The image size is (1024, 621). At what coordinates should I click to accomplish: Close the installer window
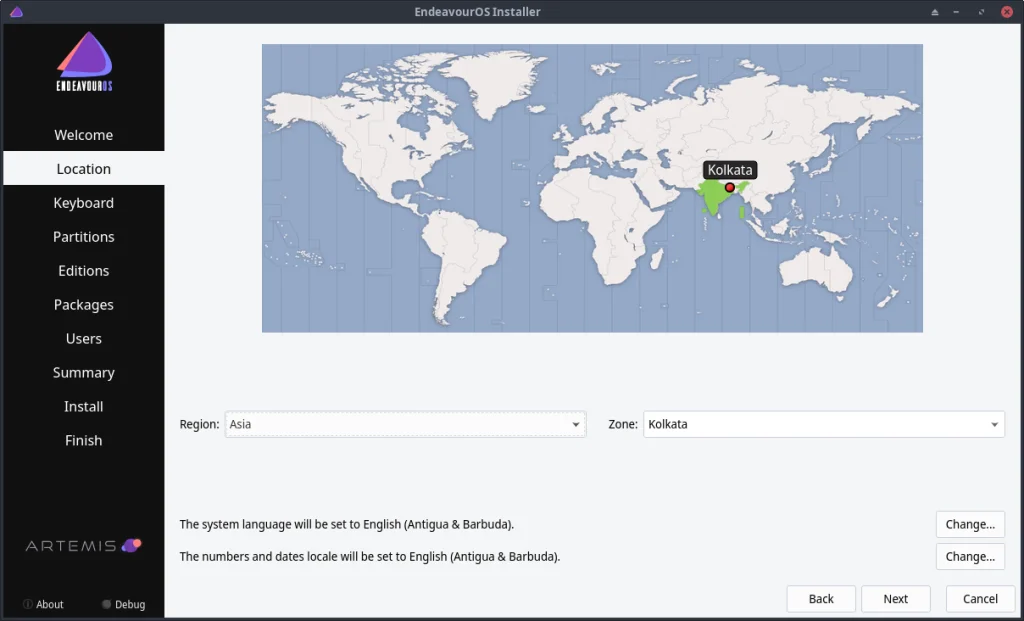(x=1006, y=12)
